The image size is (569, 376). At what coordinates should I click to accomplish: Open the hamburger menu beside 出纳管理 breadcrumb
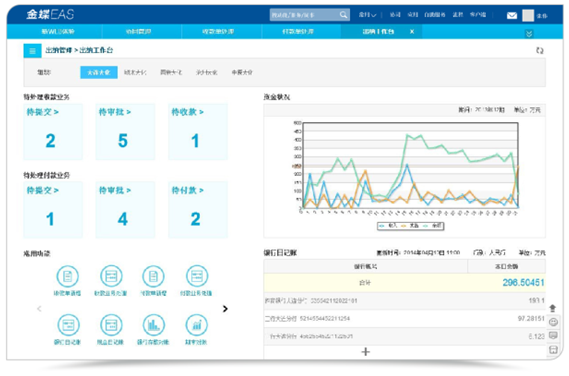pyautogui.click(x=32, y=51)
